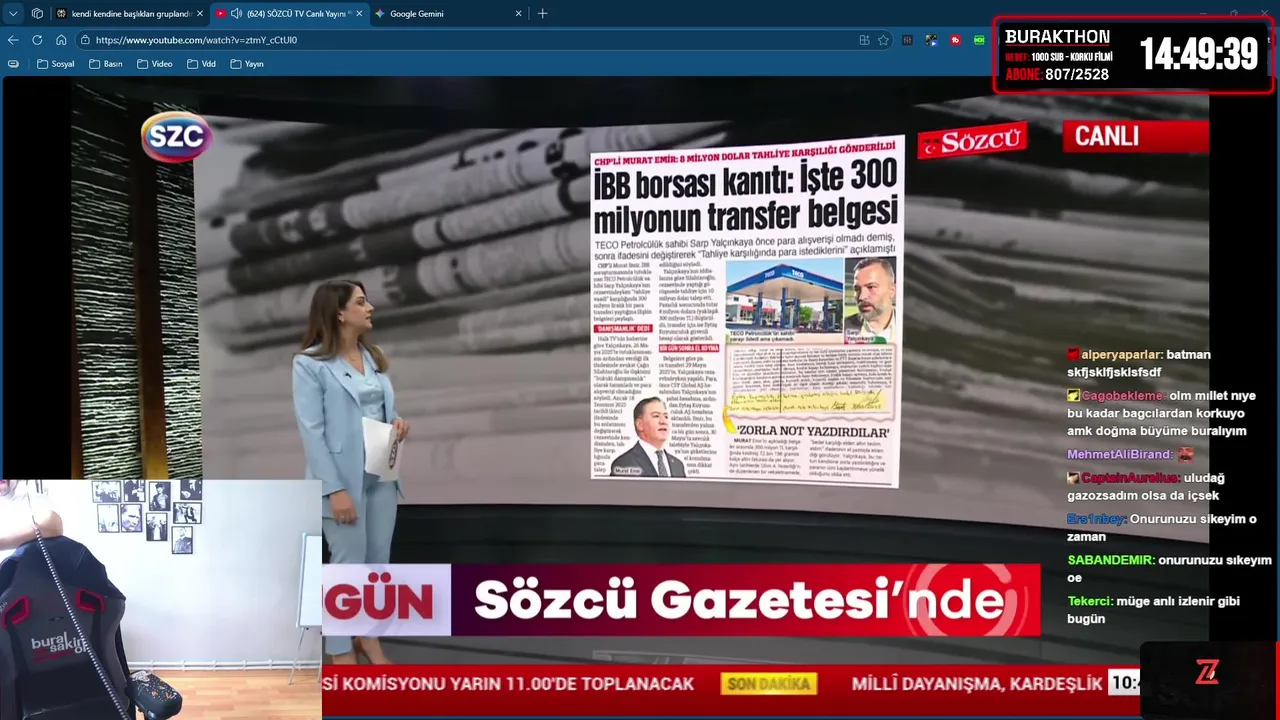Click chat username CaptainAurelius
Viewport: 1280px width, 720px height.
coord(1130,478)
